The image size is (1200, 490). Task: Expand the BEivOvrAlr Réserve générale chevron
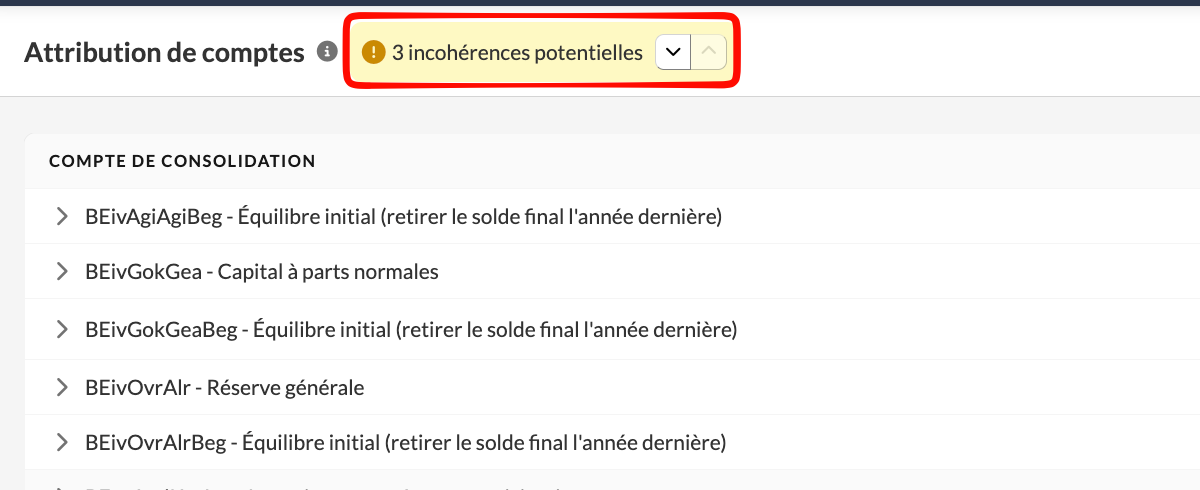click(62, 387)
